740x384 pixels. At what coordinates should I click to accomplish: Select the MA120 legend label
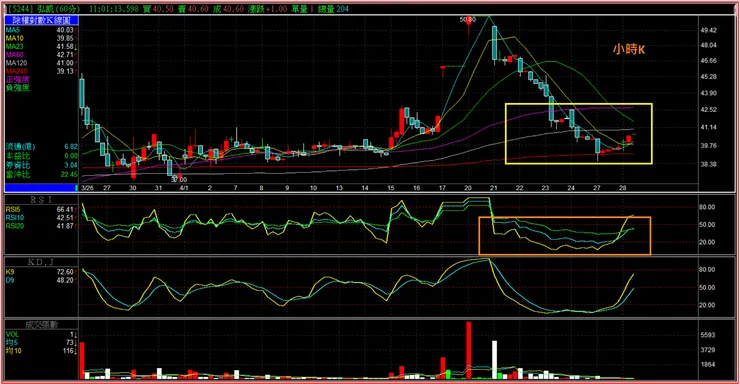pos(17,63)
